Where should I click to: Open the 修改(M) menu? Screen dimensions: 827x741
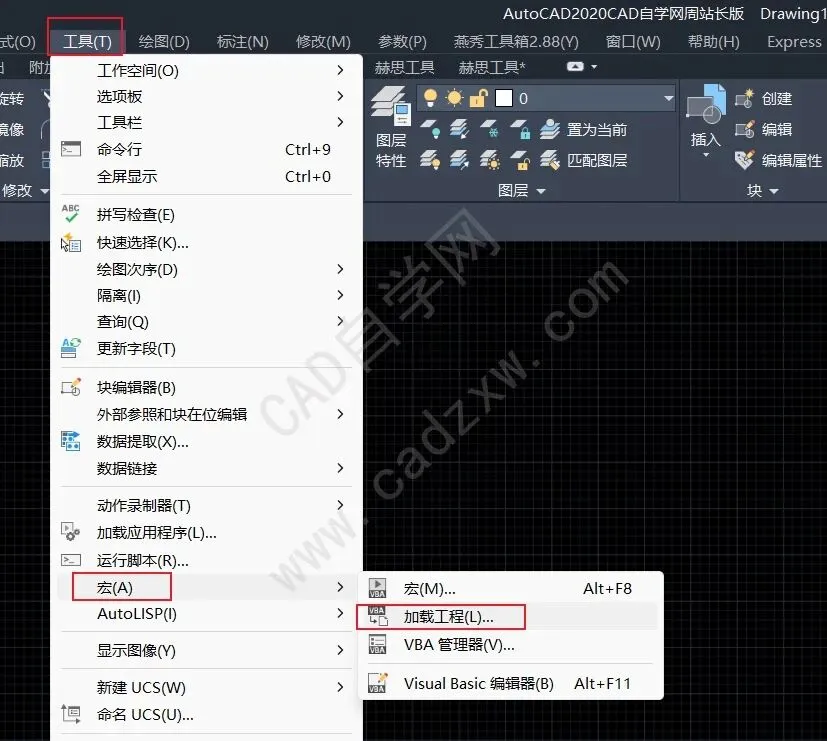pos(323,41)
